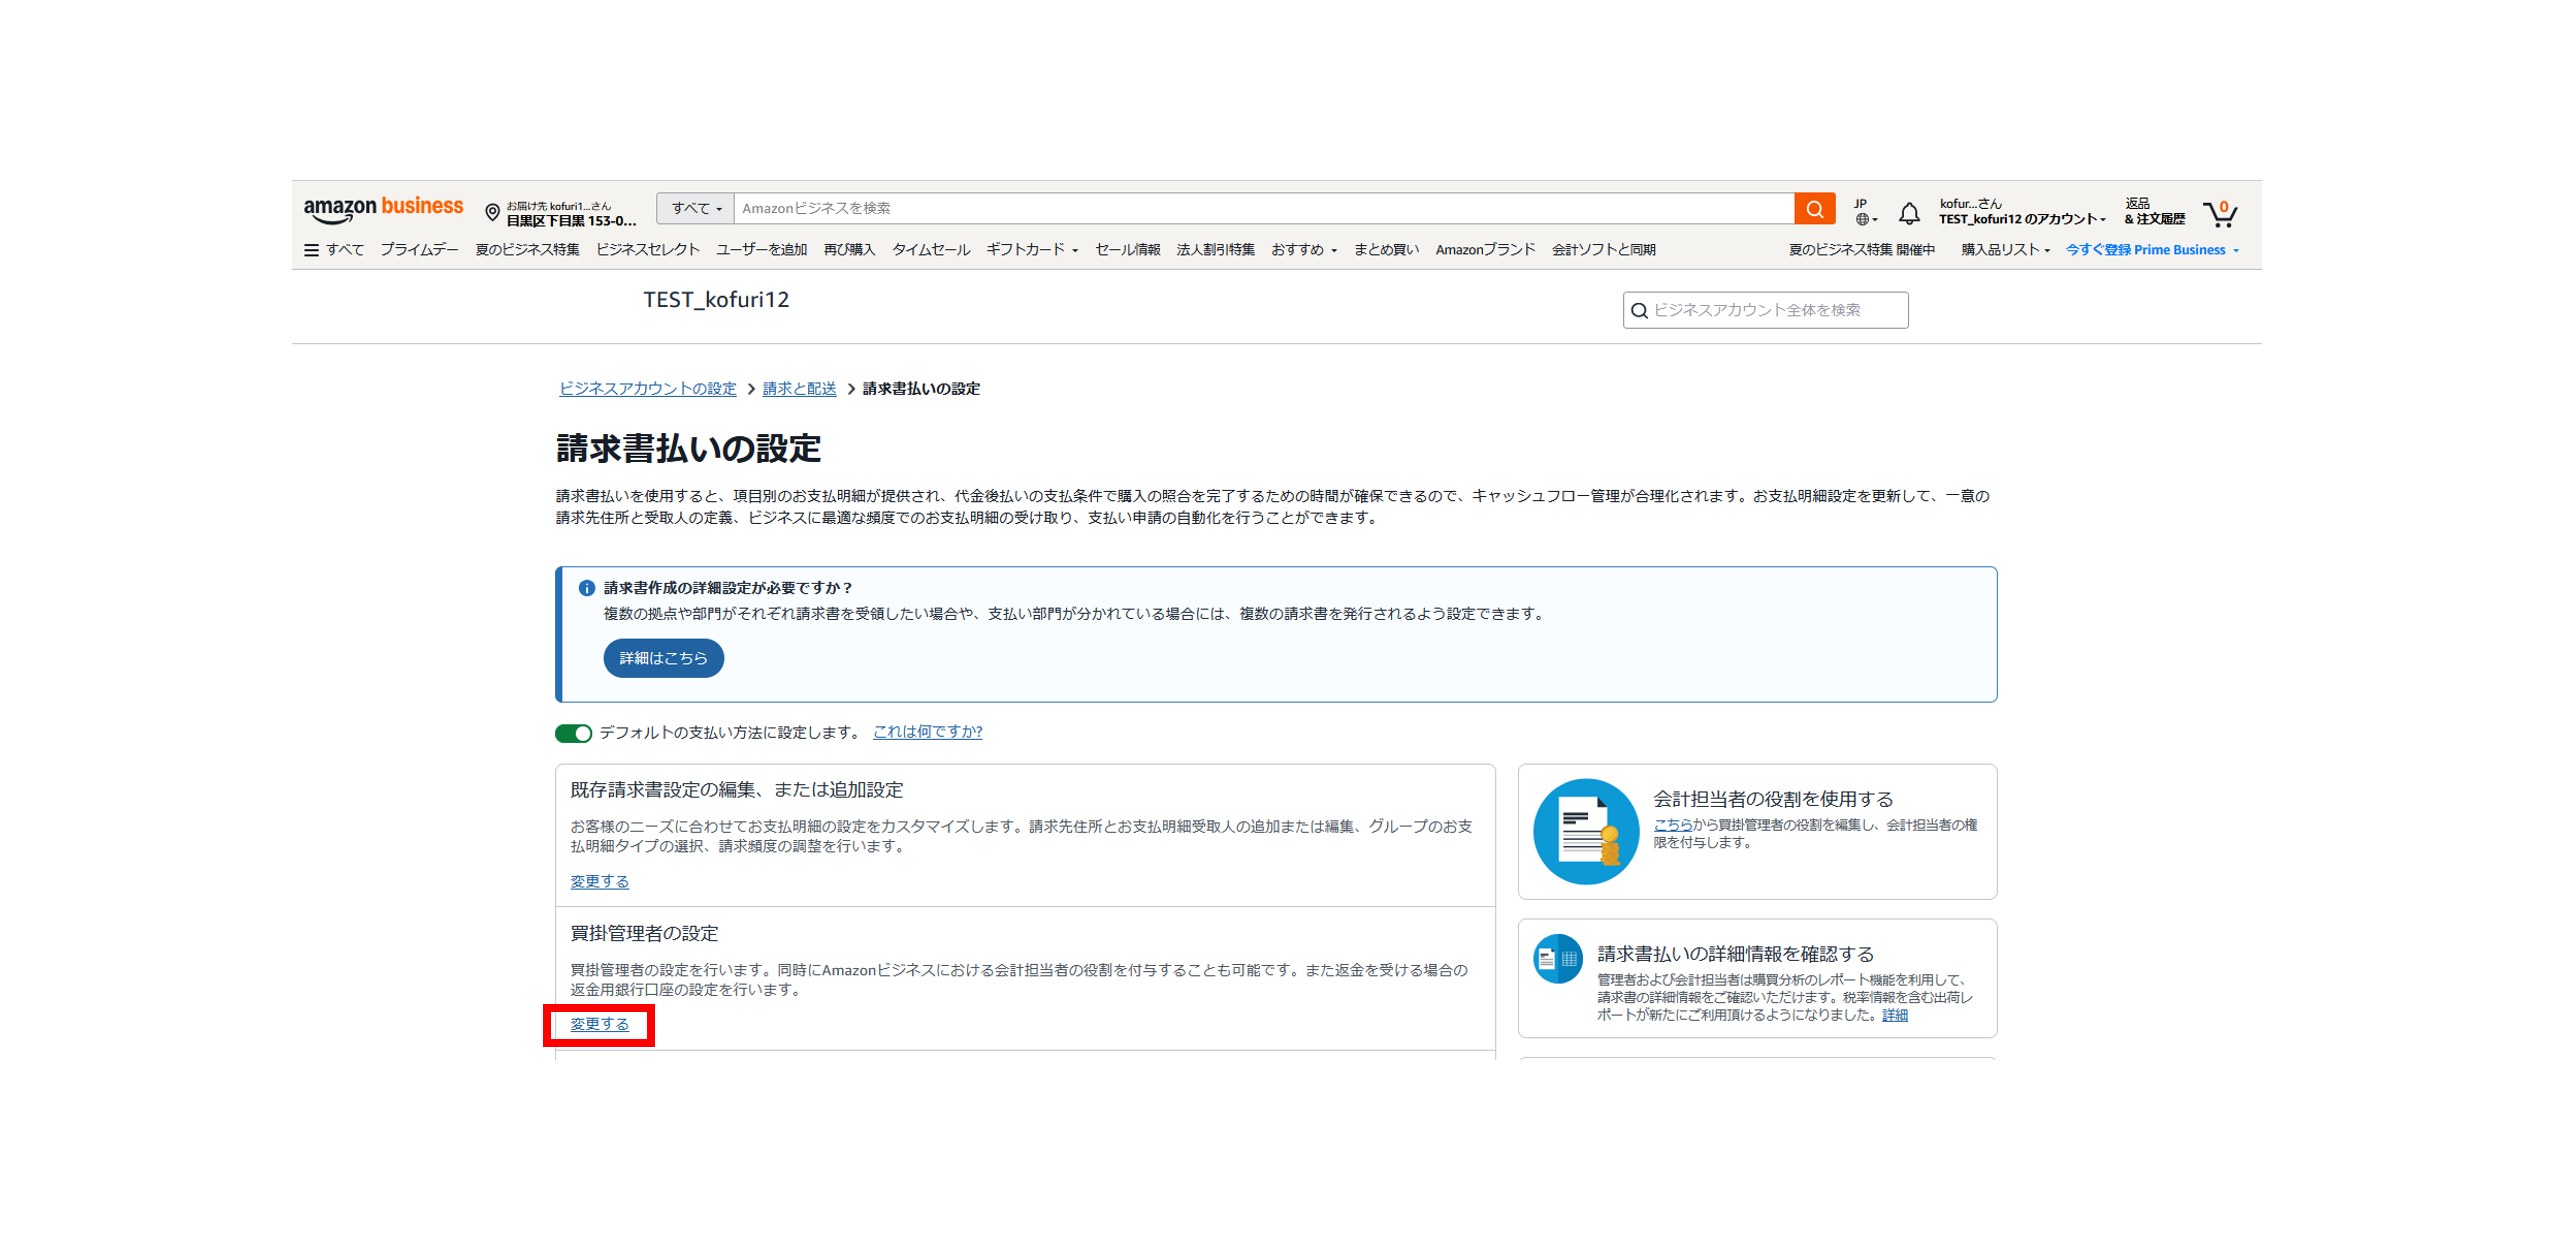The image size is (2553, 1237).
Task: Open the これは何ですか? help link
Action: pyautogui.click(x=926, y=731)
